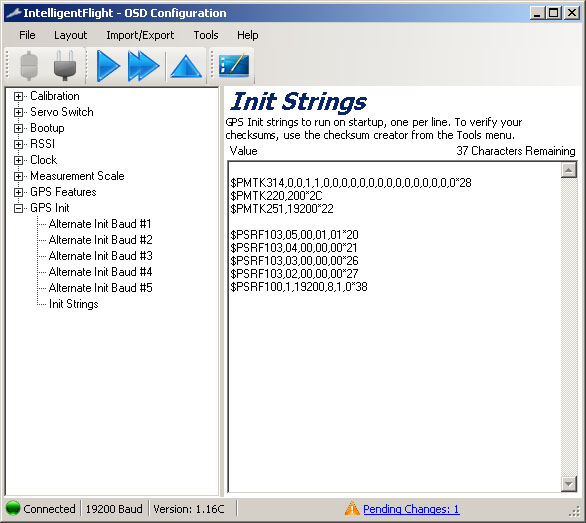This screenshot has height=523, width=586.
Task: Click the single blue play arrow
Action: tap(108, 66)
